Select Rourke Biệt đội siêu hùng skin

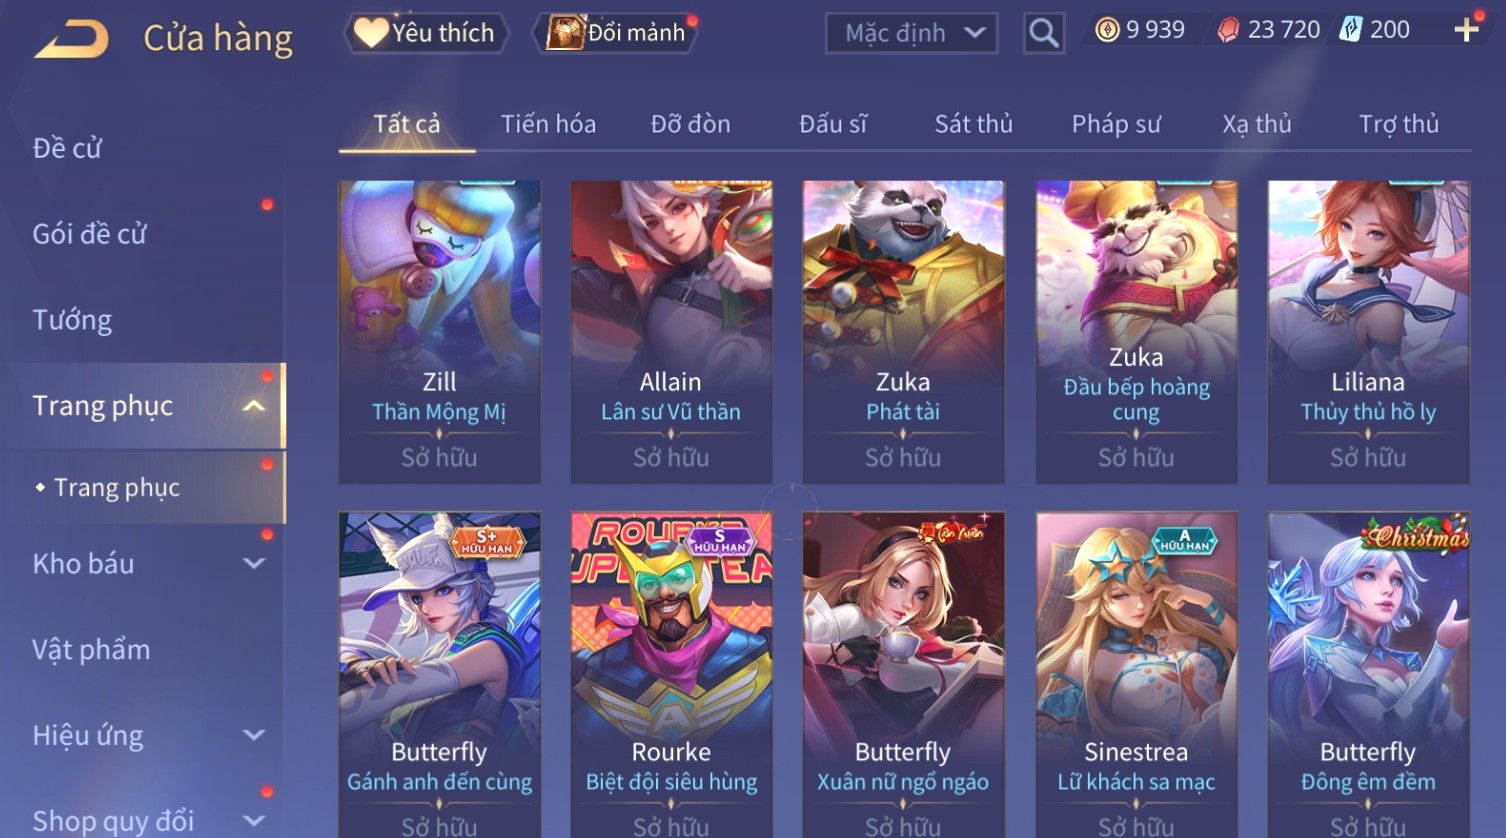click(672, 675)
